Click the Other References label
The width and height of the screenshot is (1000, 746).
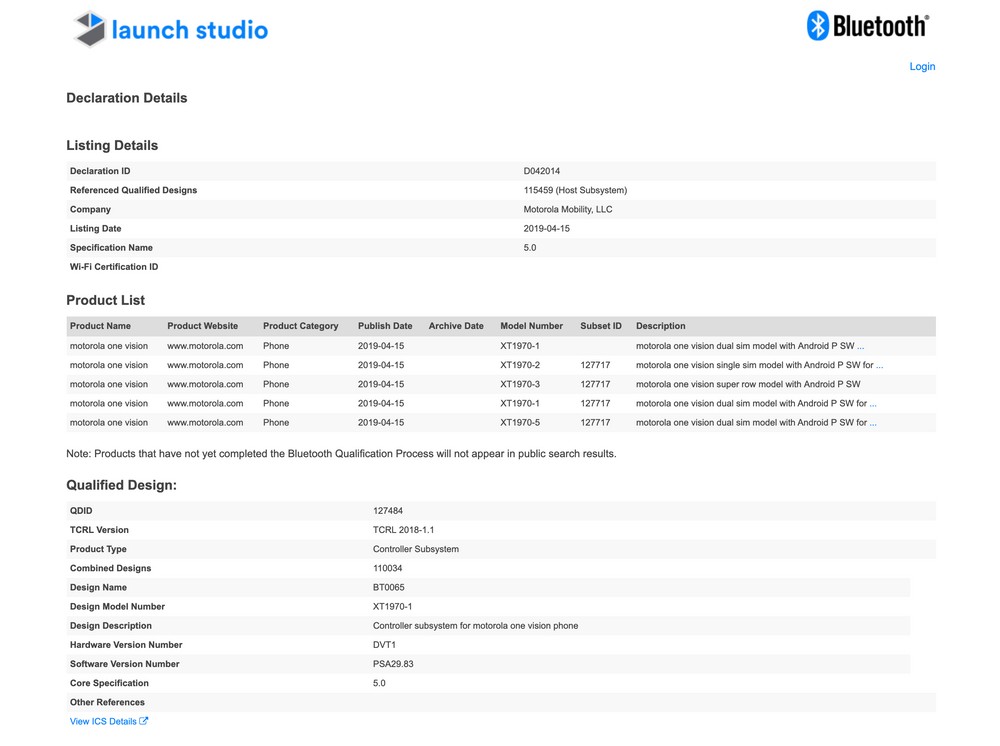107,702
